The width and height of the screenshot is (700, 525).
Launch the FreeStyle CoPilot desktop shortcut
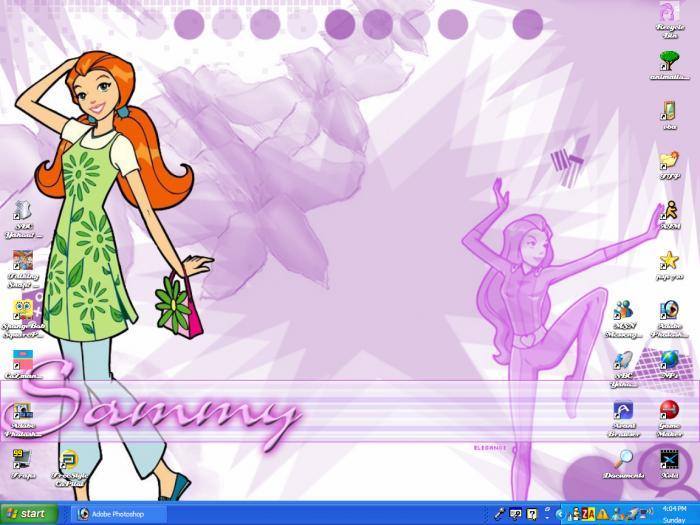(69, 460)
